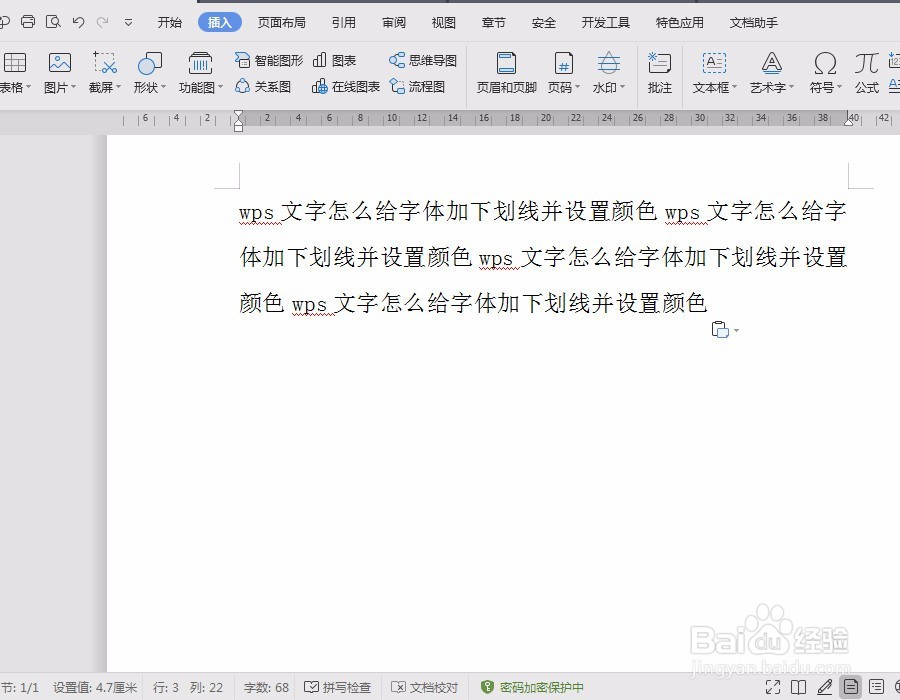
Task: Click the hanging indent marker on ruler
Action: click(x=239, y=123)
